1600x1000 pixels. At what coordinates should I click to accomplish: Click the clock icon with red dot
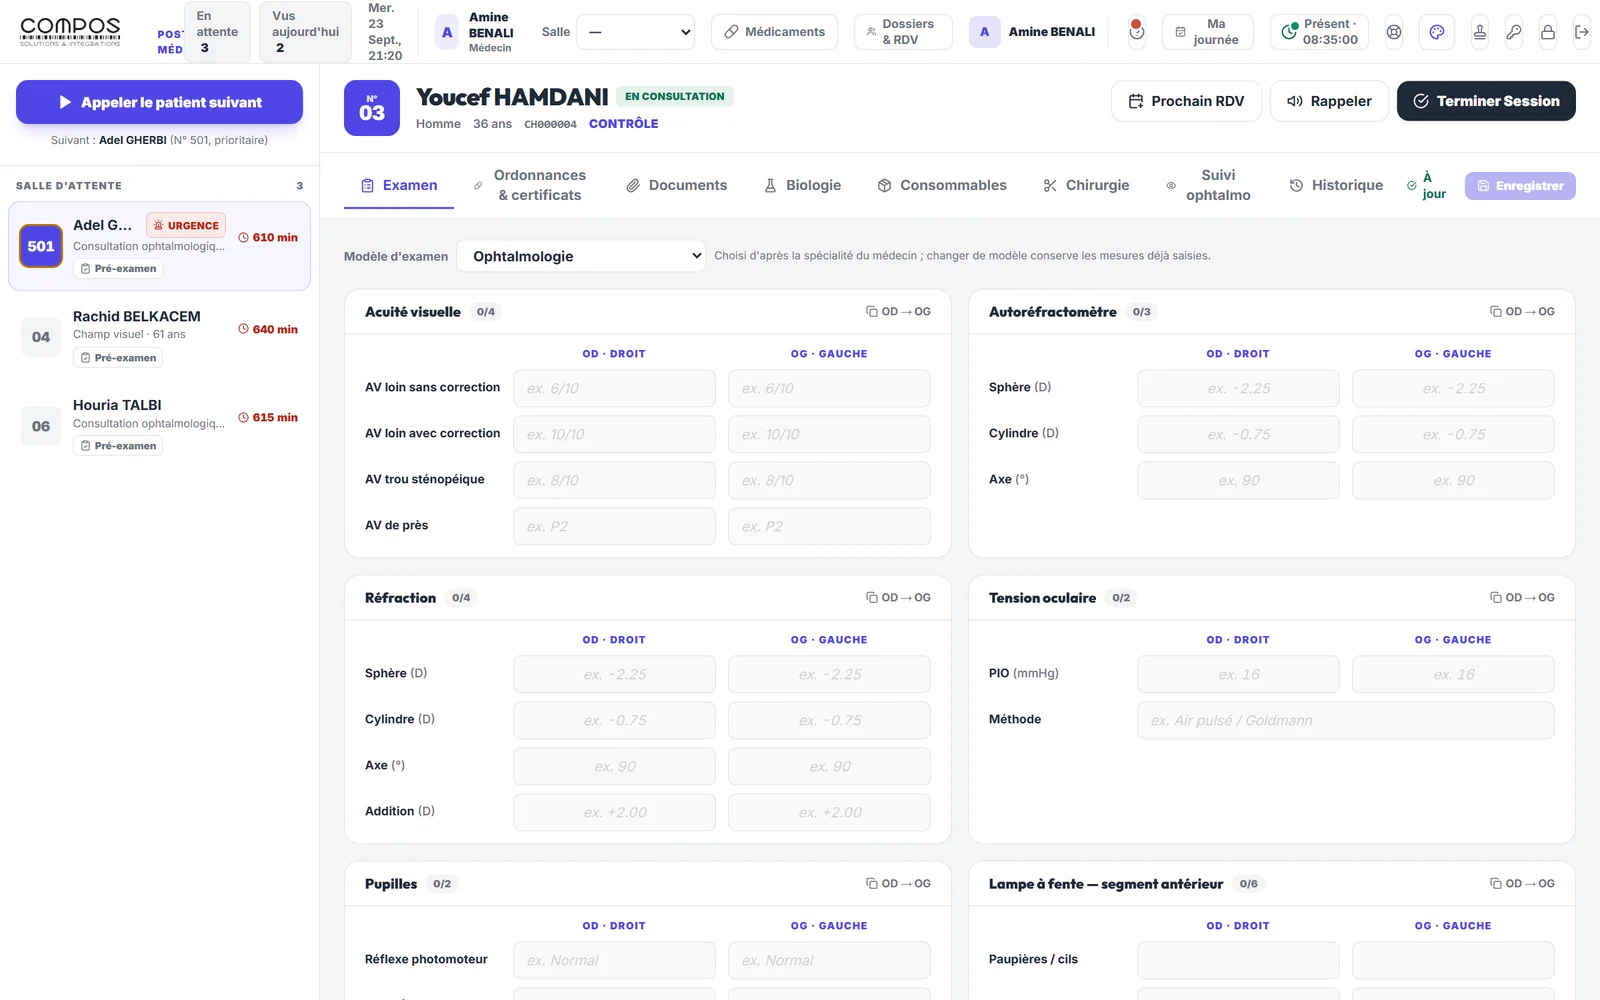pyautogui.click(x=1136, y=32)
